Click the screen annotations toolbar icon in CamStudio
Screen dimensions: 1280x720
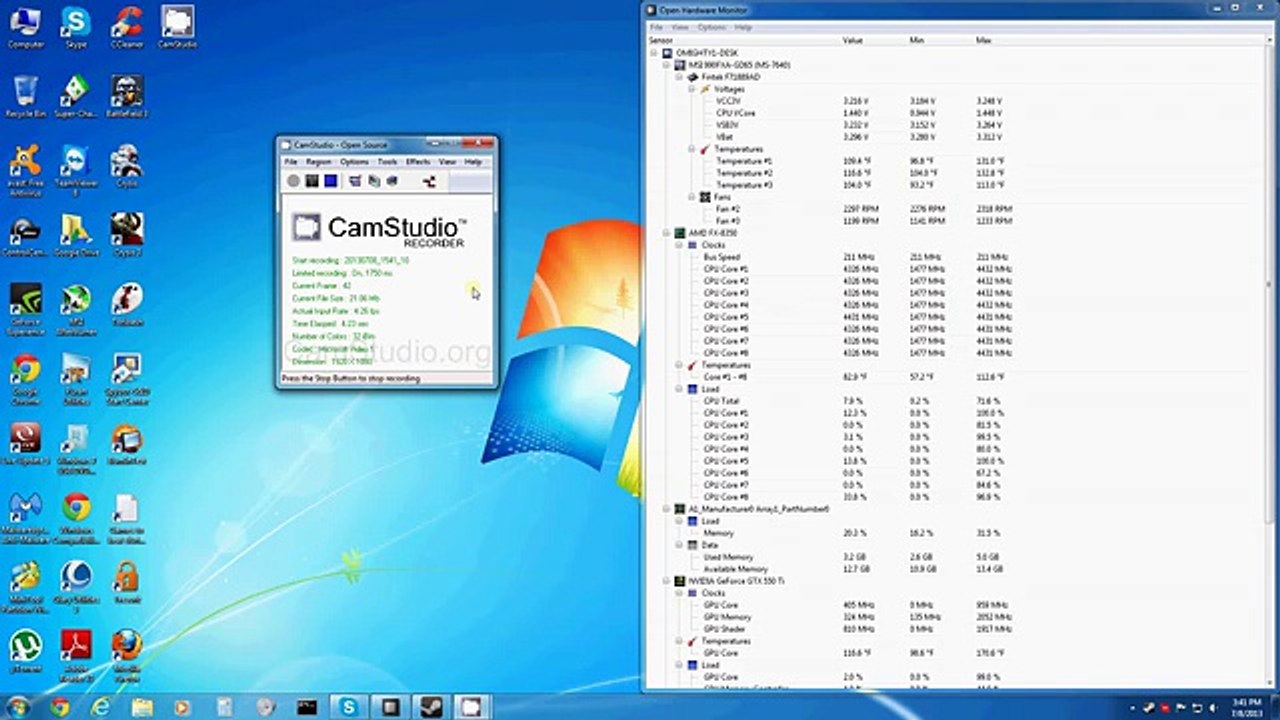pyautogui.click(x=355, y=181)
